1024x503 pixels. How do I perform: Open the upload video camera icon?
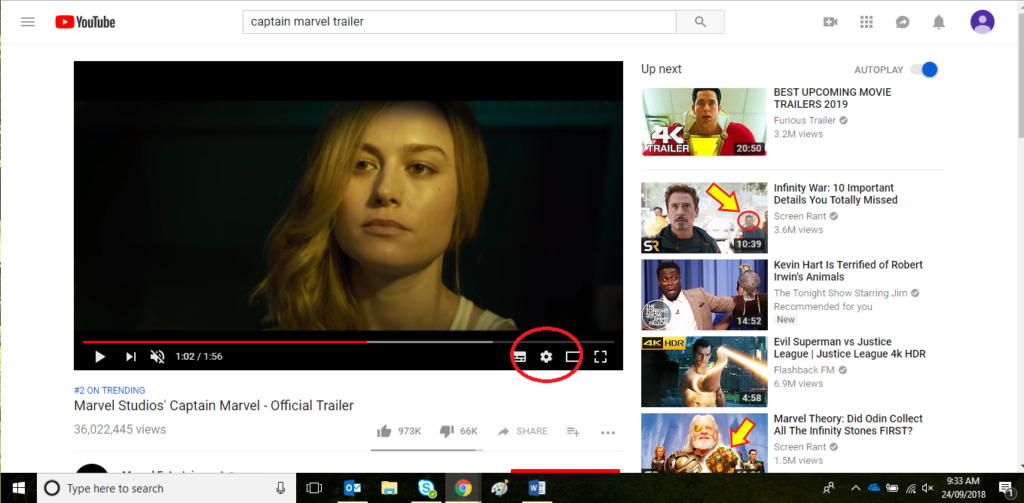830,22
